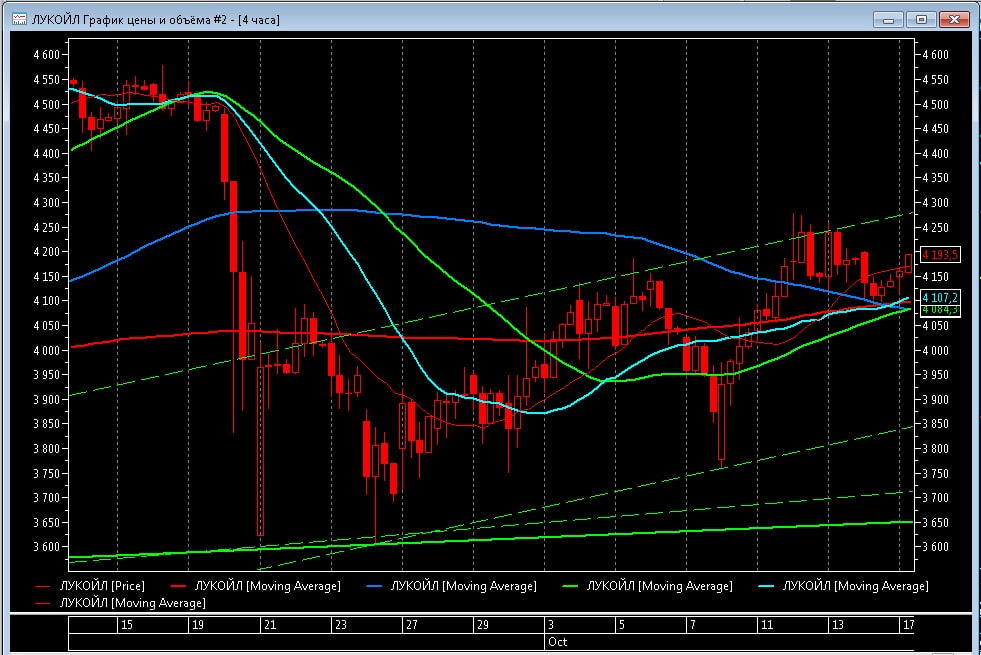Select the blue Moving Average legend entry
The image size is (981, 655).
click(x=463, y=586)
